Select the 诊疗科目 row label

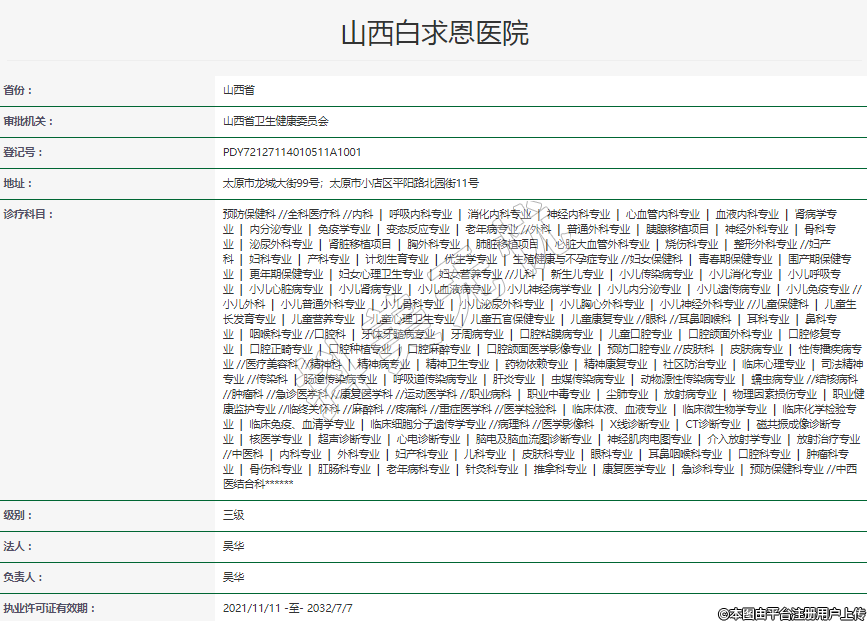point(28,214)
